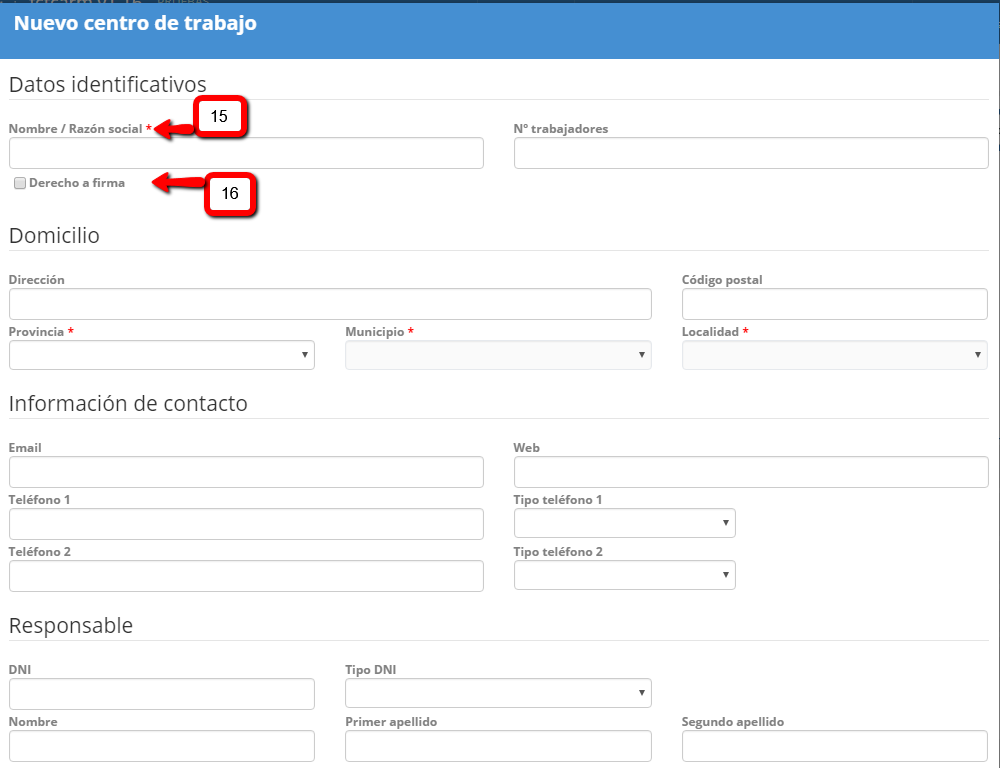Select the Tipo teléfono 1 dropdown
This screenshot has width=1000, height=768.
click(624, 523)
